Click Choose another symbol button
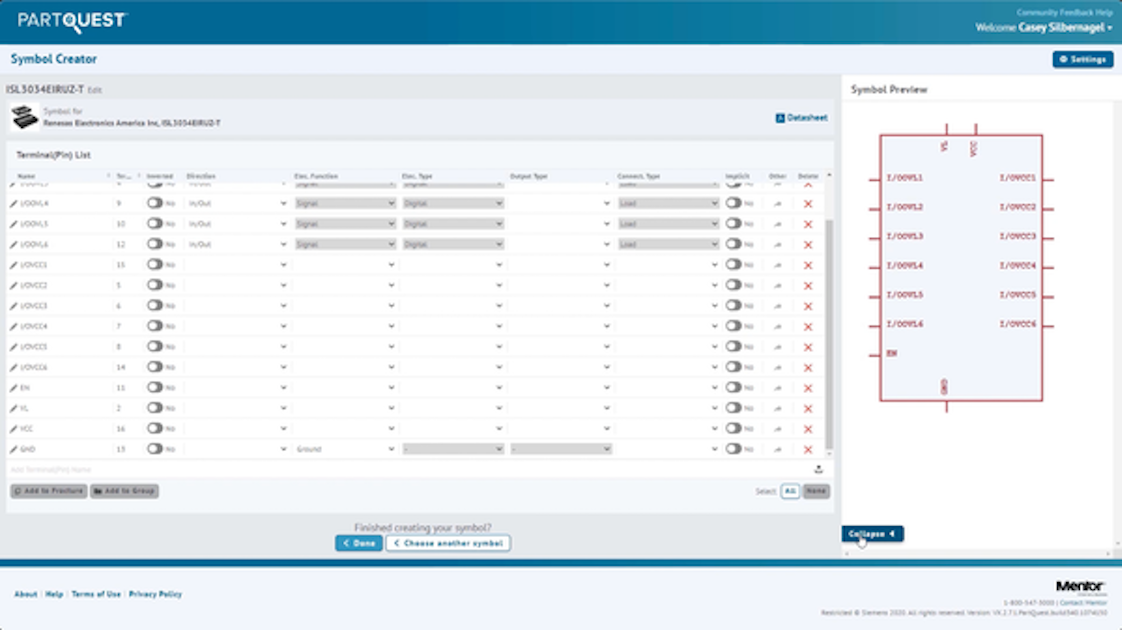This screenshot has width=1122, height=630. 448,543
